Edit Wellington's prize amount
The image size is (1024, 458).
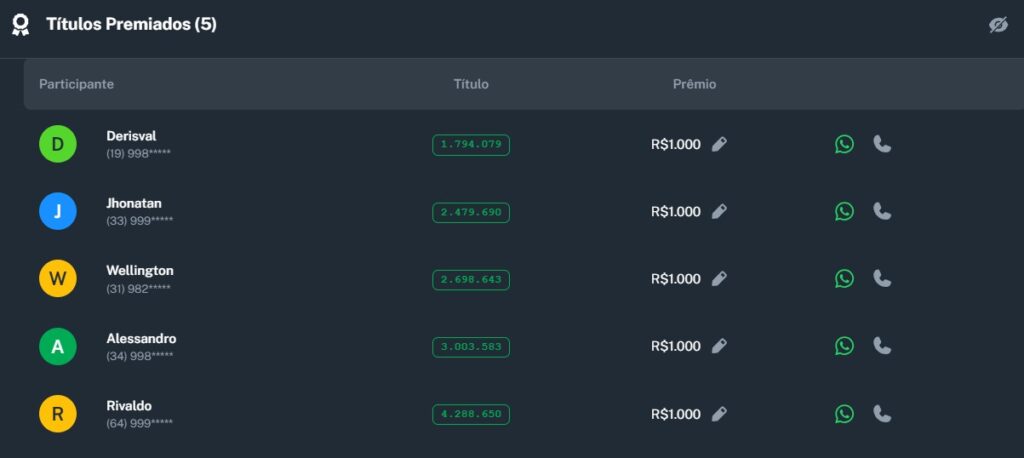(x=719, y=279)
